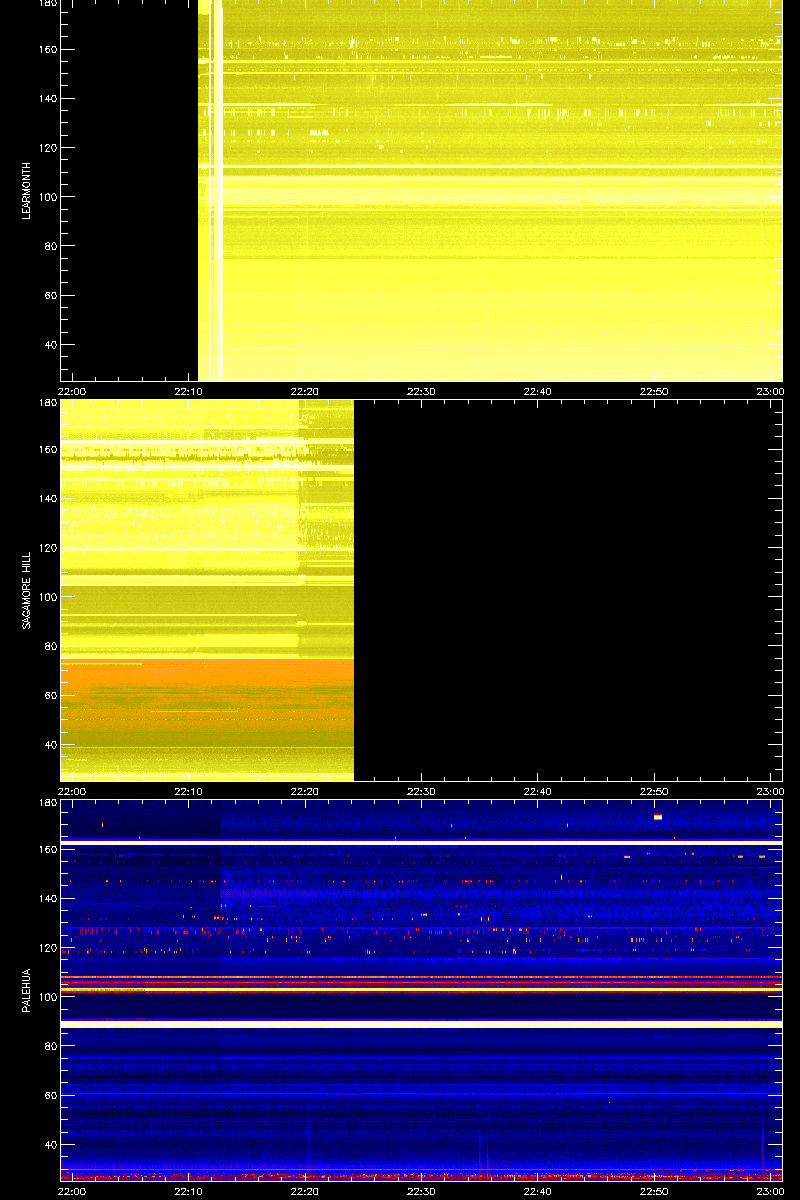Viewport: 800px width, 1200px height.
Task: Select 22:30 time label under Learmonth panel
Action: click(421, 391)
